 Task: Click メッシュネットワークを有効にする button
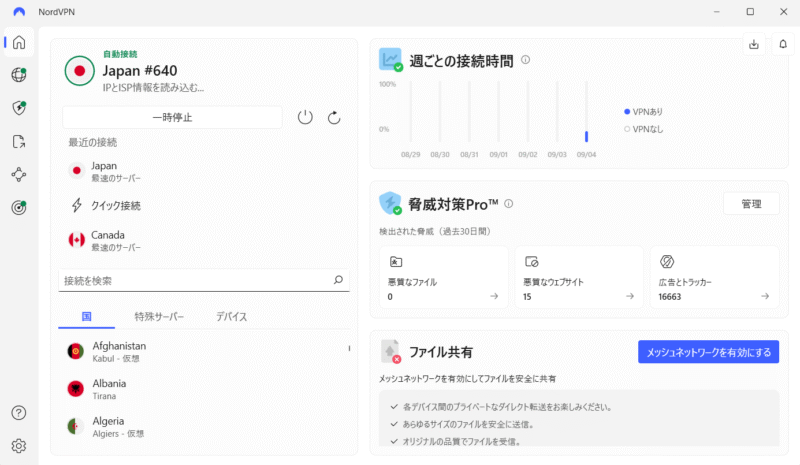click(x=709, y=352)
